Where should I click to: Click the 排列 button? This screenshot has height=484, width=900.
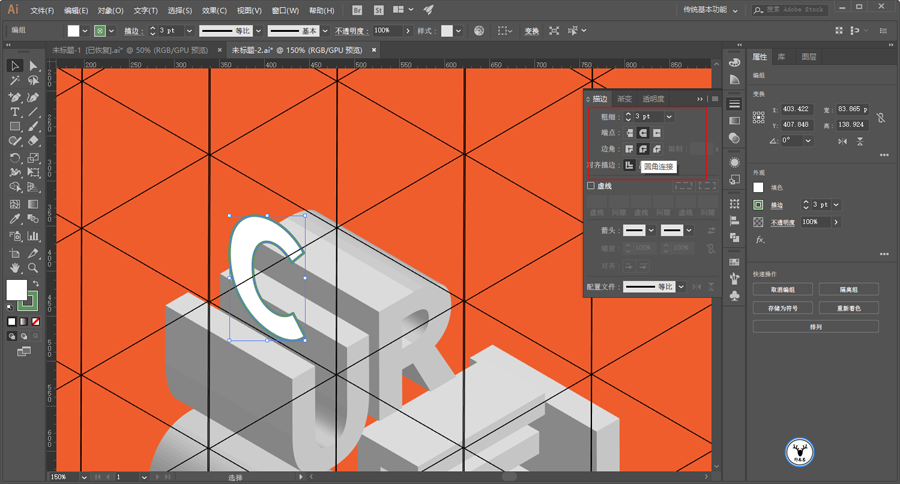[x=816, y=327]
